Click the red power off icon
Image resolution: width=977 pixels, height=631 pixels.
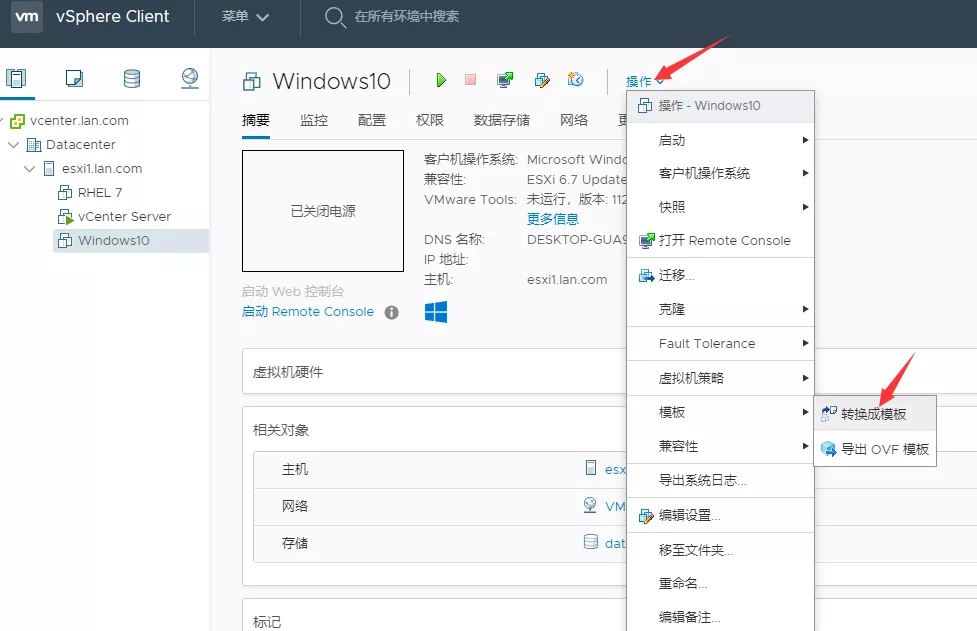tap(470, 80)
